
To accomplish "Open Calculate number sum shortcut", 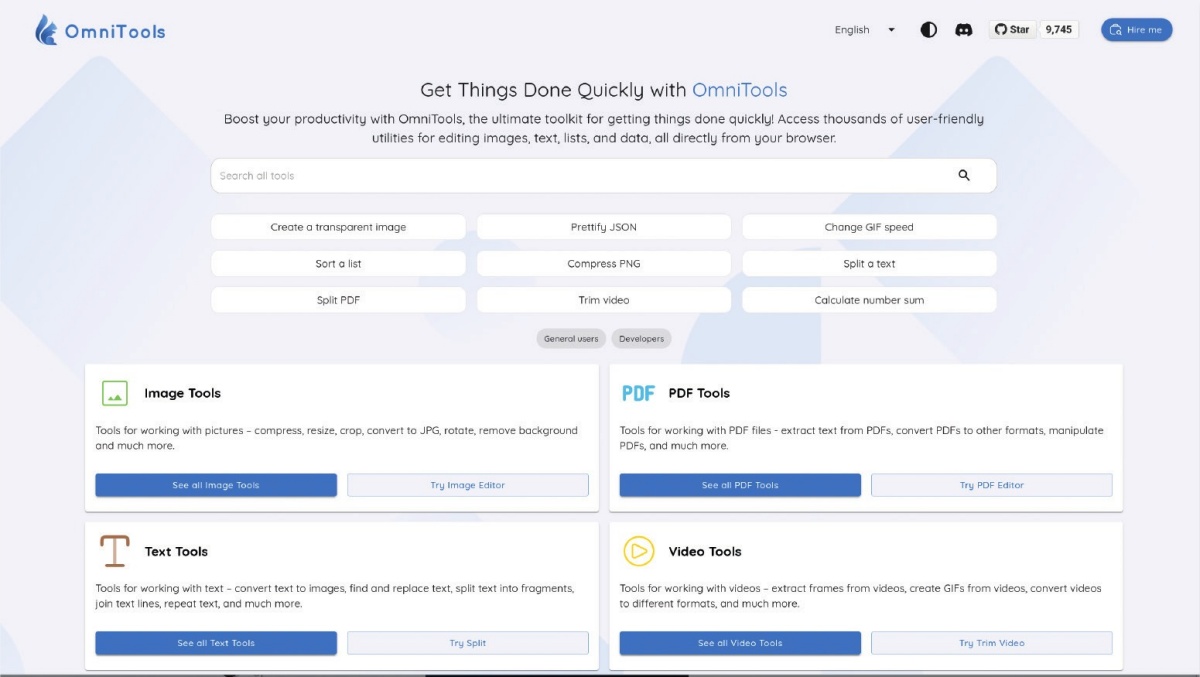I will pos(869,300).
